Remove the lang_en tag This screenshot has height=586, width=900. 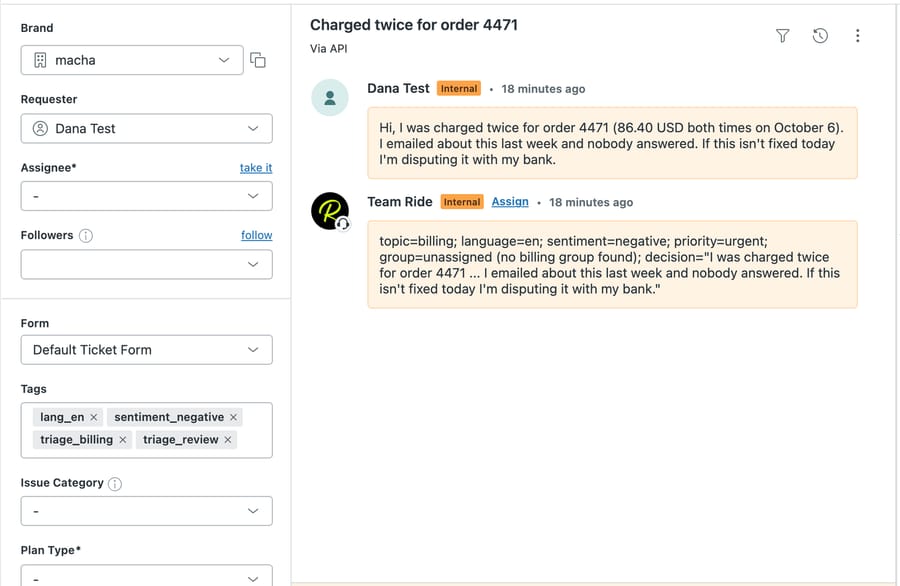pyautogui.click(x=94, y=417)
